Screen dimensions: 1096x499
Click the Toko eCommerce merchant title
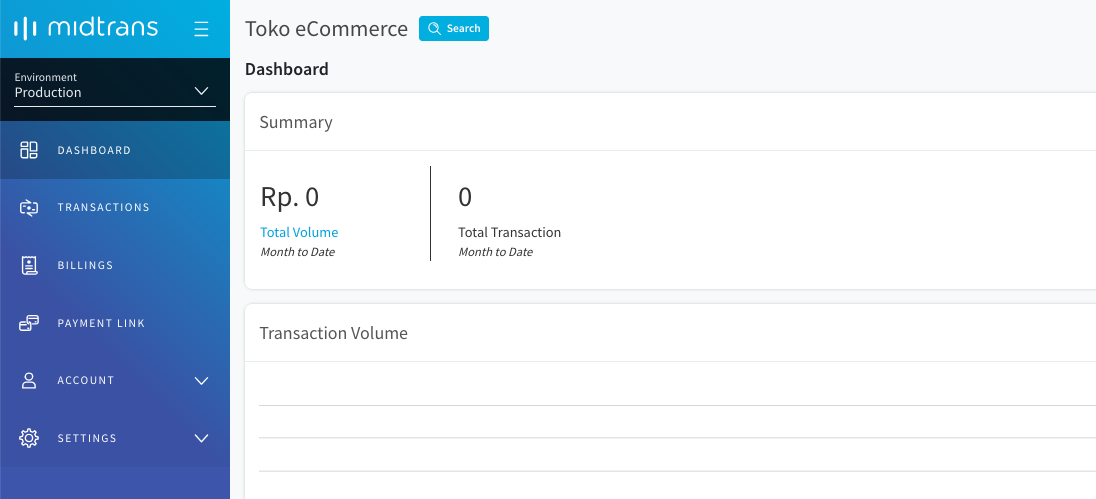[326, 29]
